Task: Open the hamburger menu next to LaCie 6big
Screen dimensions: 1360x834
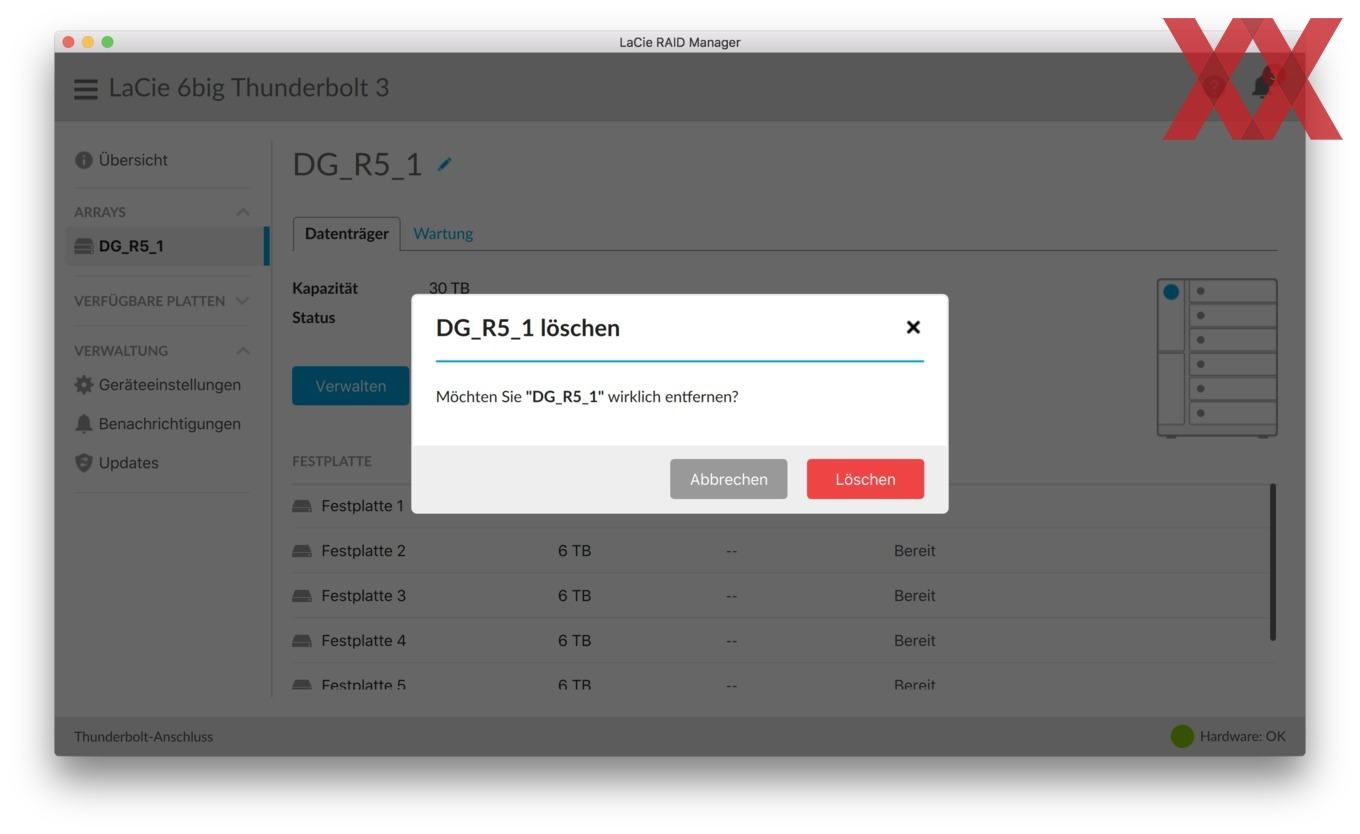Action: 87,88
